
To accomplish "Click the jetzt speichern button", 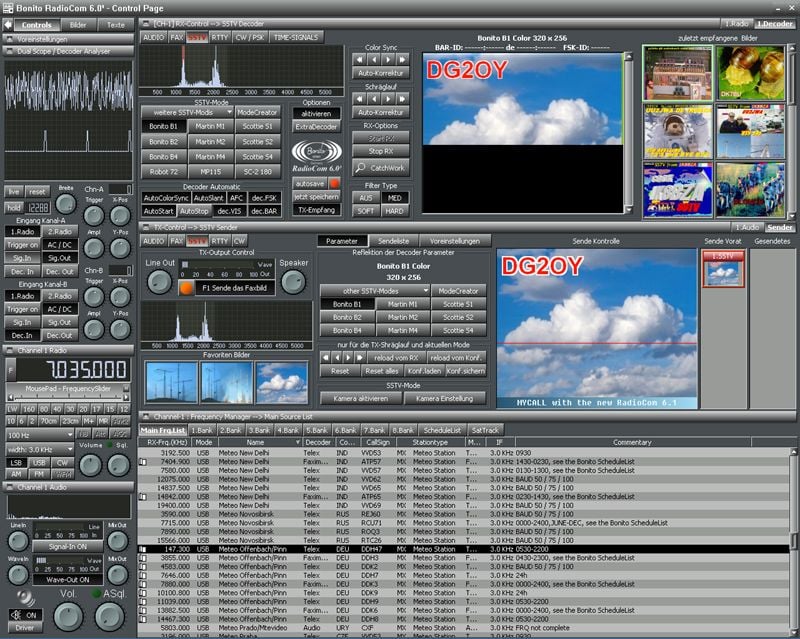I will 317,197.
